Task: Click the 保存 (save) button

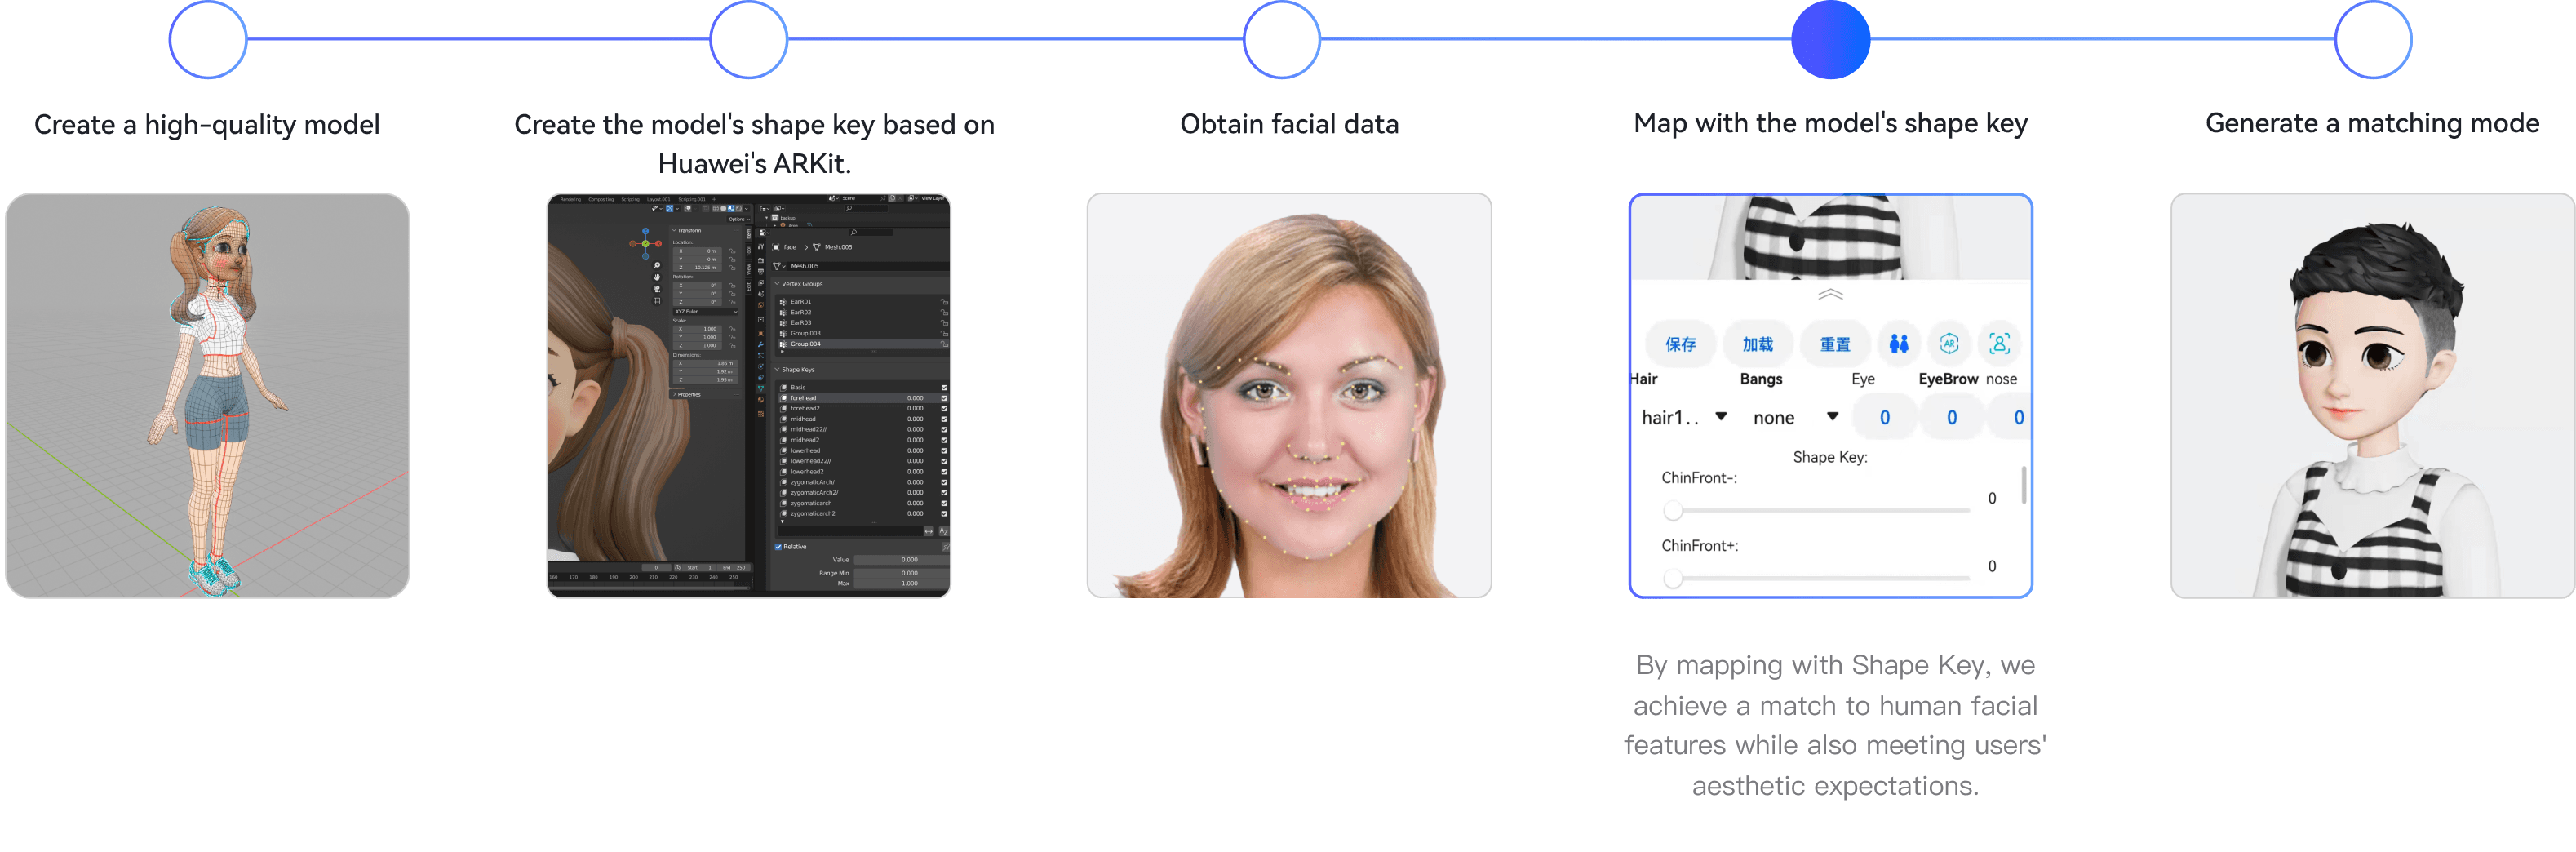Action: coord(1680,344)
